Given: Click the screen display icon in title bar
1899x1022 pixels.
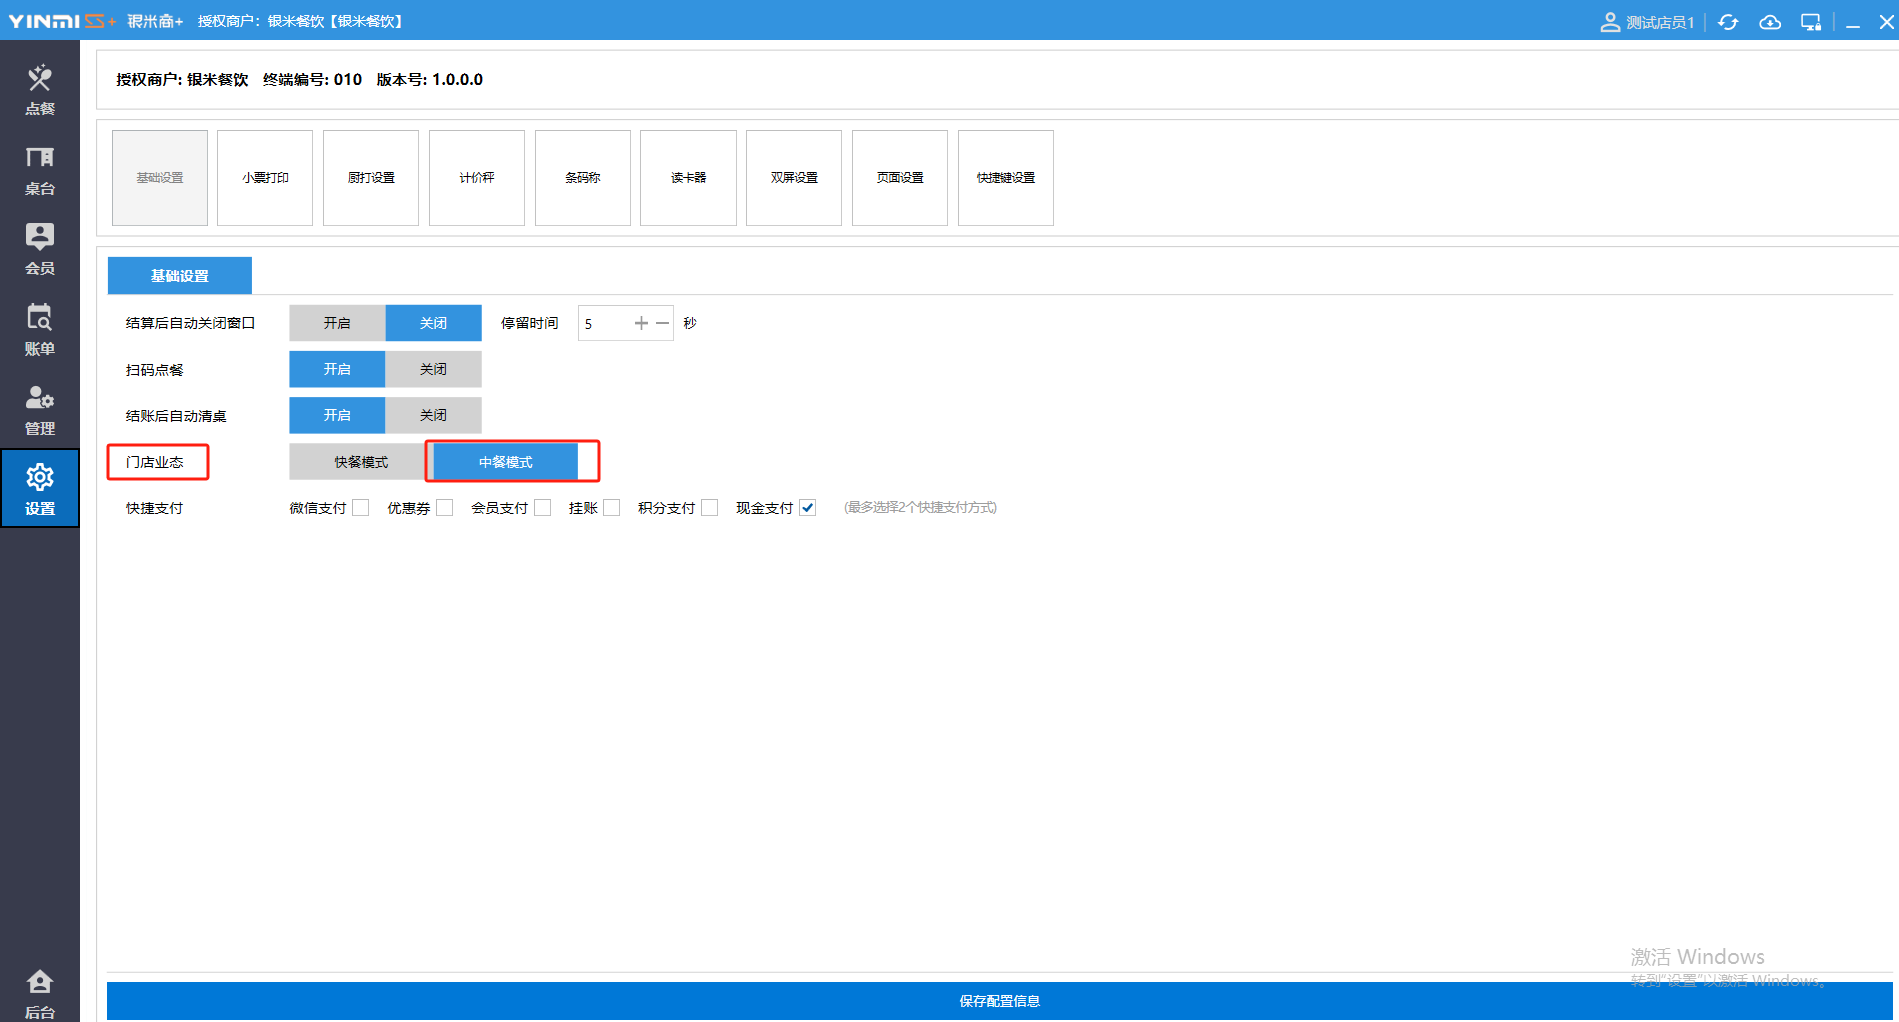Looking at the screenshot, I should tap(1811, 22).
